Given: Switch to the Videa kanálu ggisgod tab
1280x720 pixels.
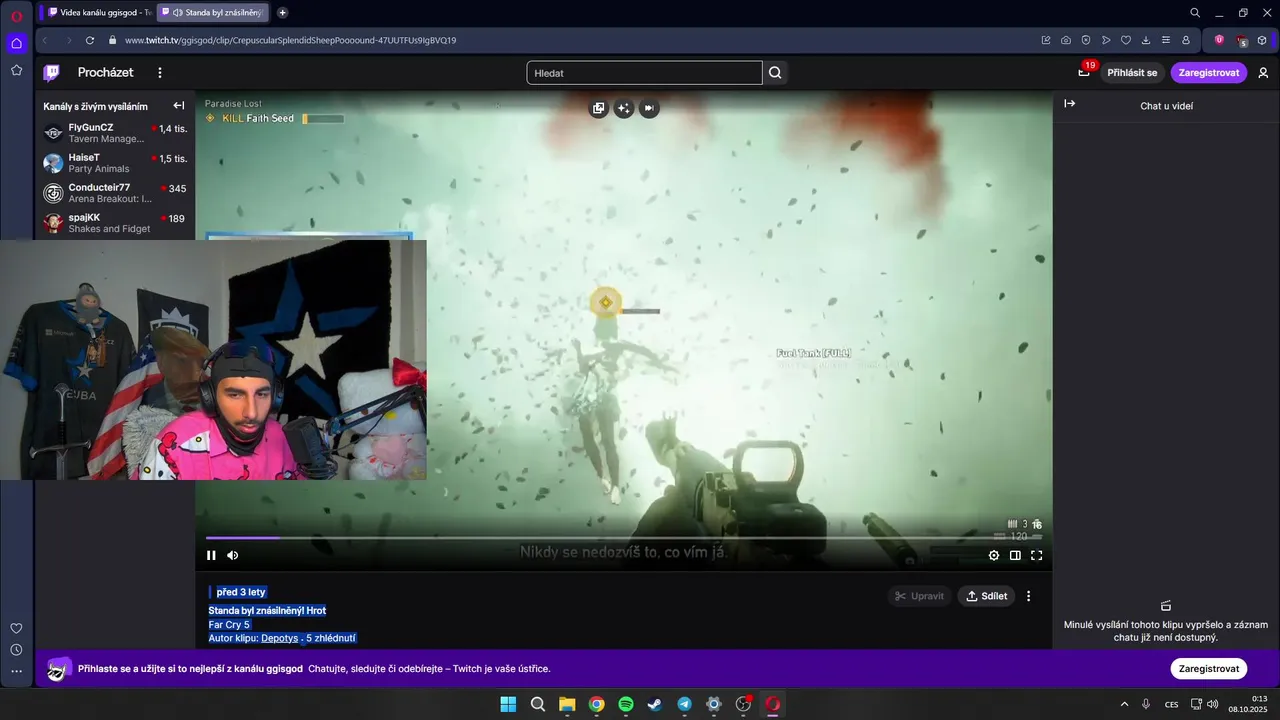Looking at the screenshot, I should click(x=98, y=13).
